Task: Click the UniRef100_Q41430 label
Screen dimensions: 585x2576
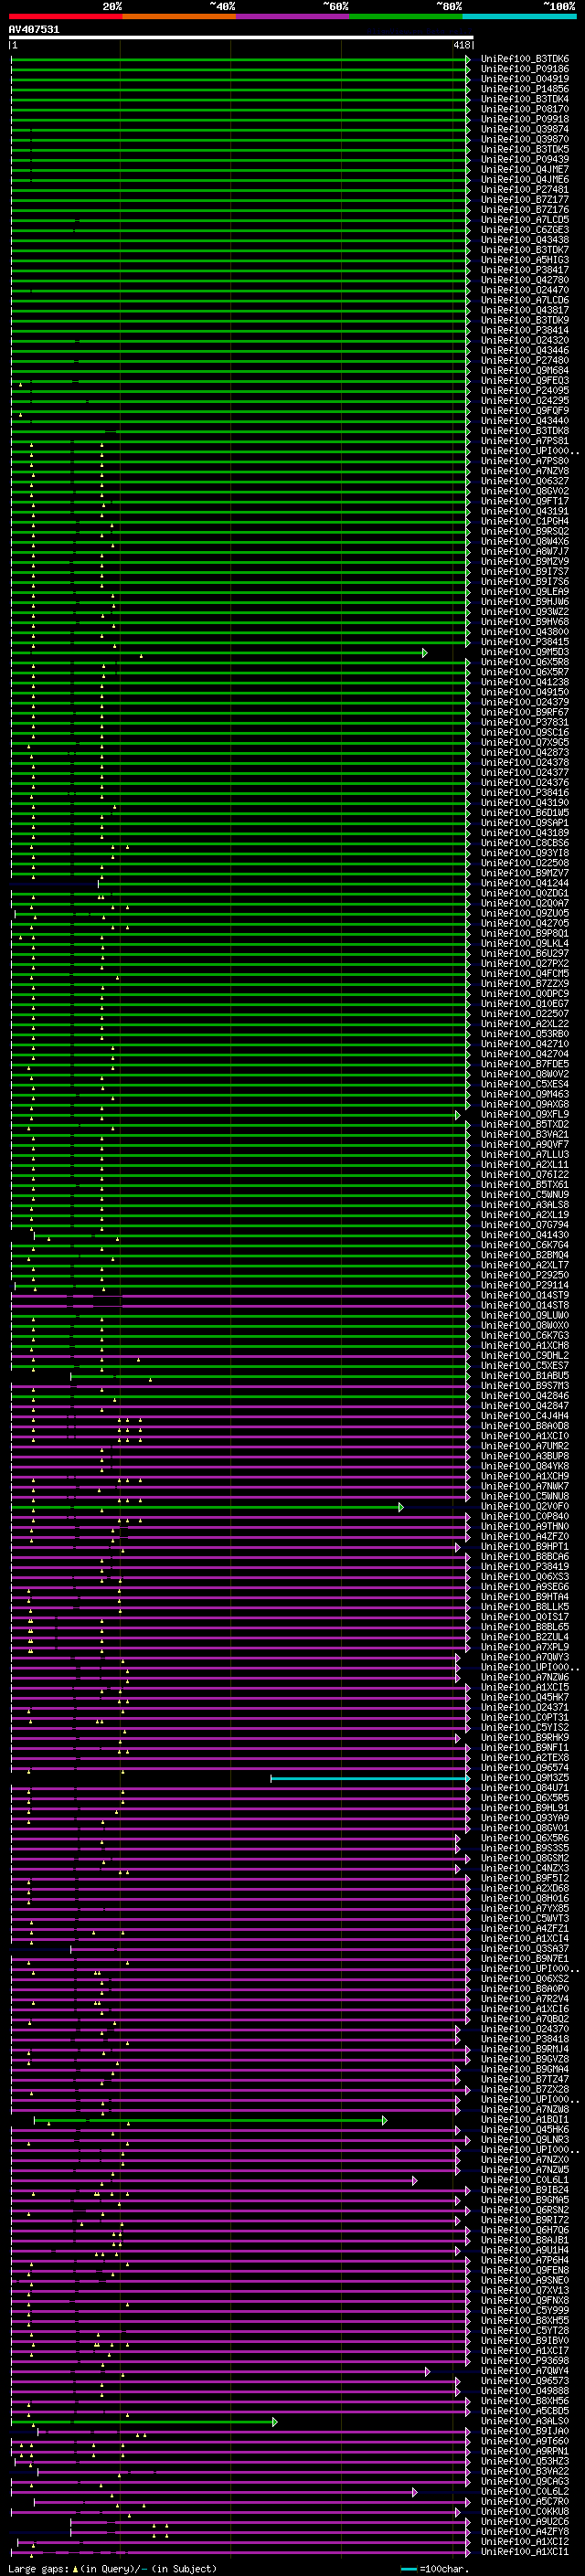Action: coord(524,1235)
